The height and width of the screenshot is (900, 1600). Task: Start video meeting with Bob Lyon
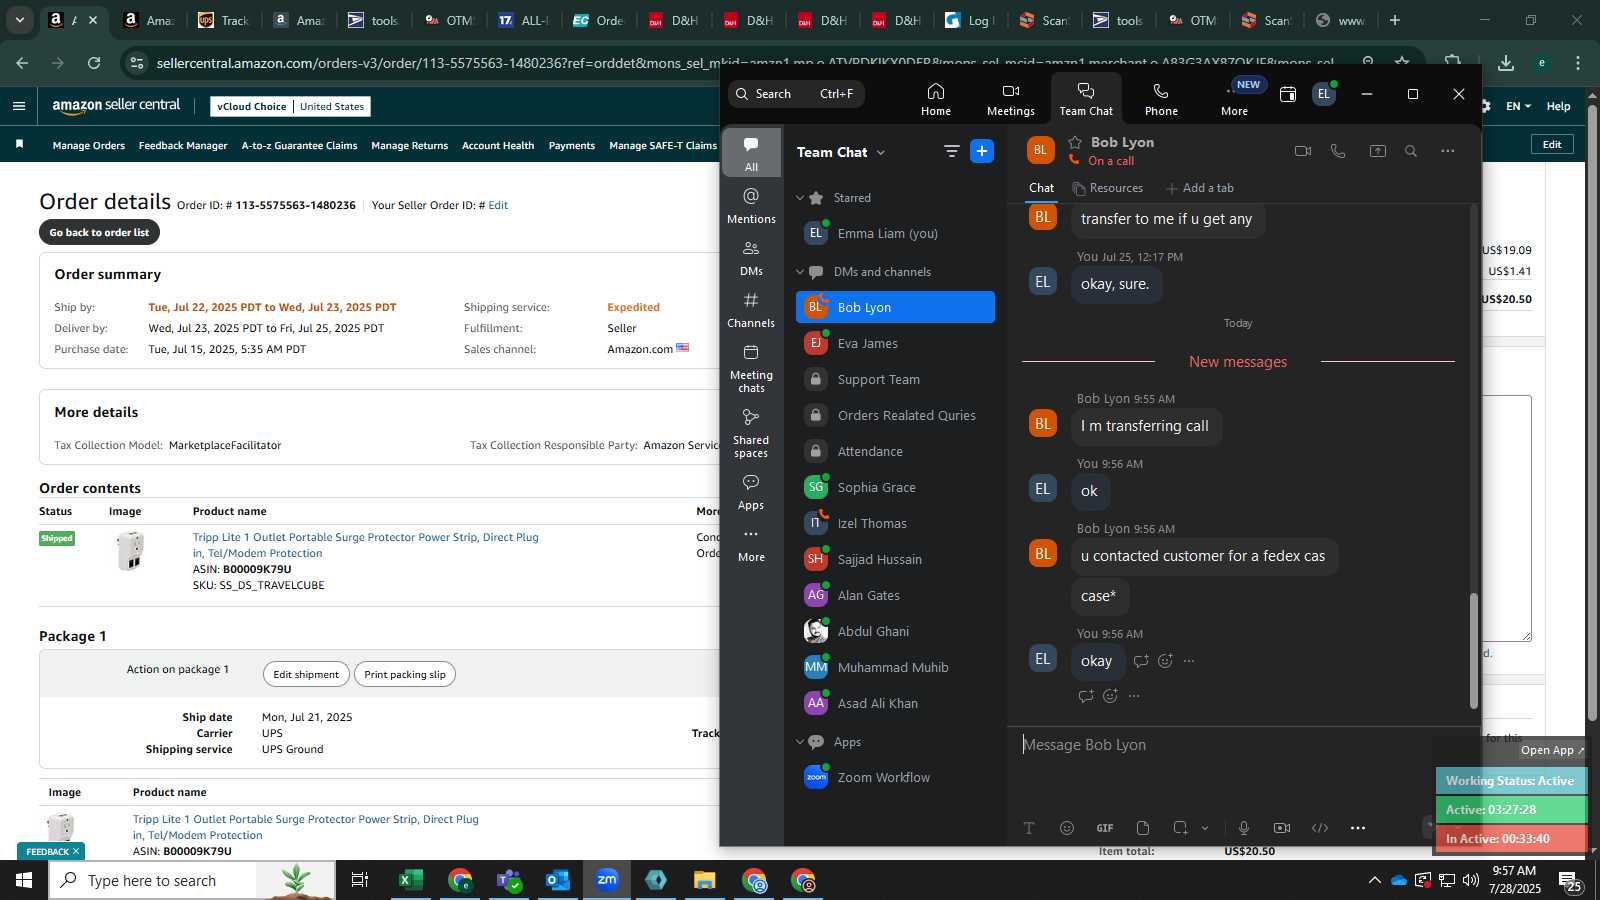pyautogui.click(x=1302, y=151)
